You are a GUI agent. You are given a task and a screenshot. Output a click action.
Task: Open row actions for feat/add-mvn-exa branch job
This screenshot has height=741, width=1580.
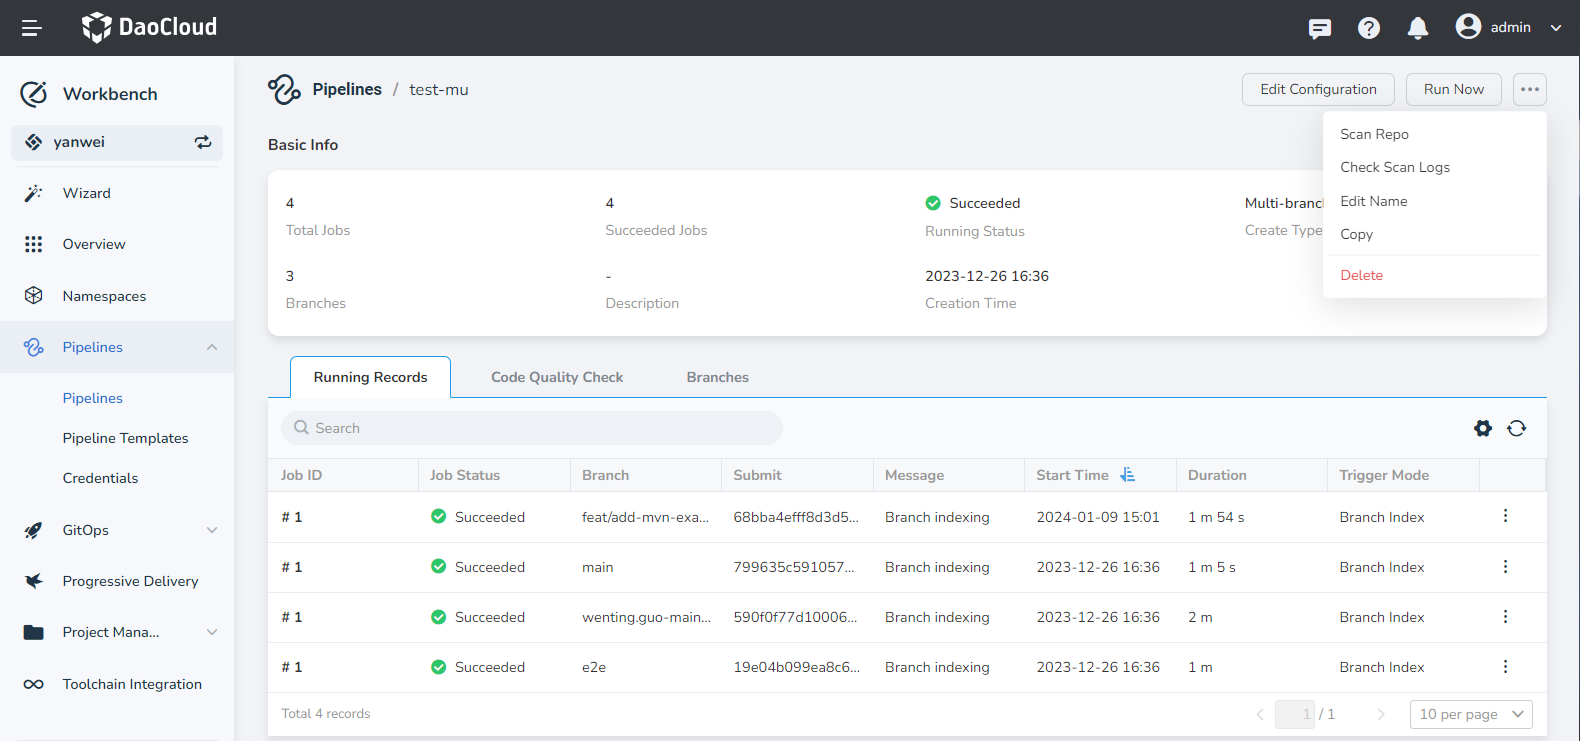pos(1505,516)
